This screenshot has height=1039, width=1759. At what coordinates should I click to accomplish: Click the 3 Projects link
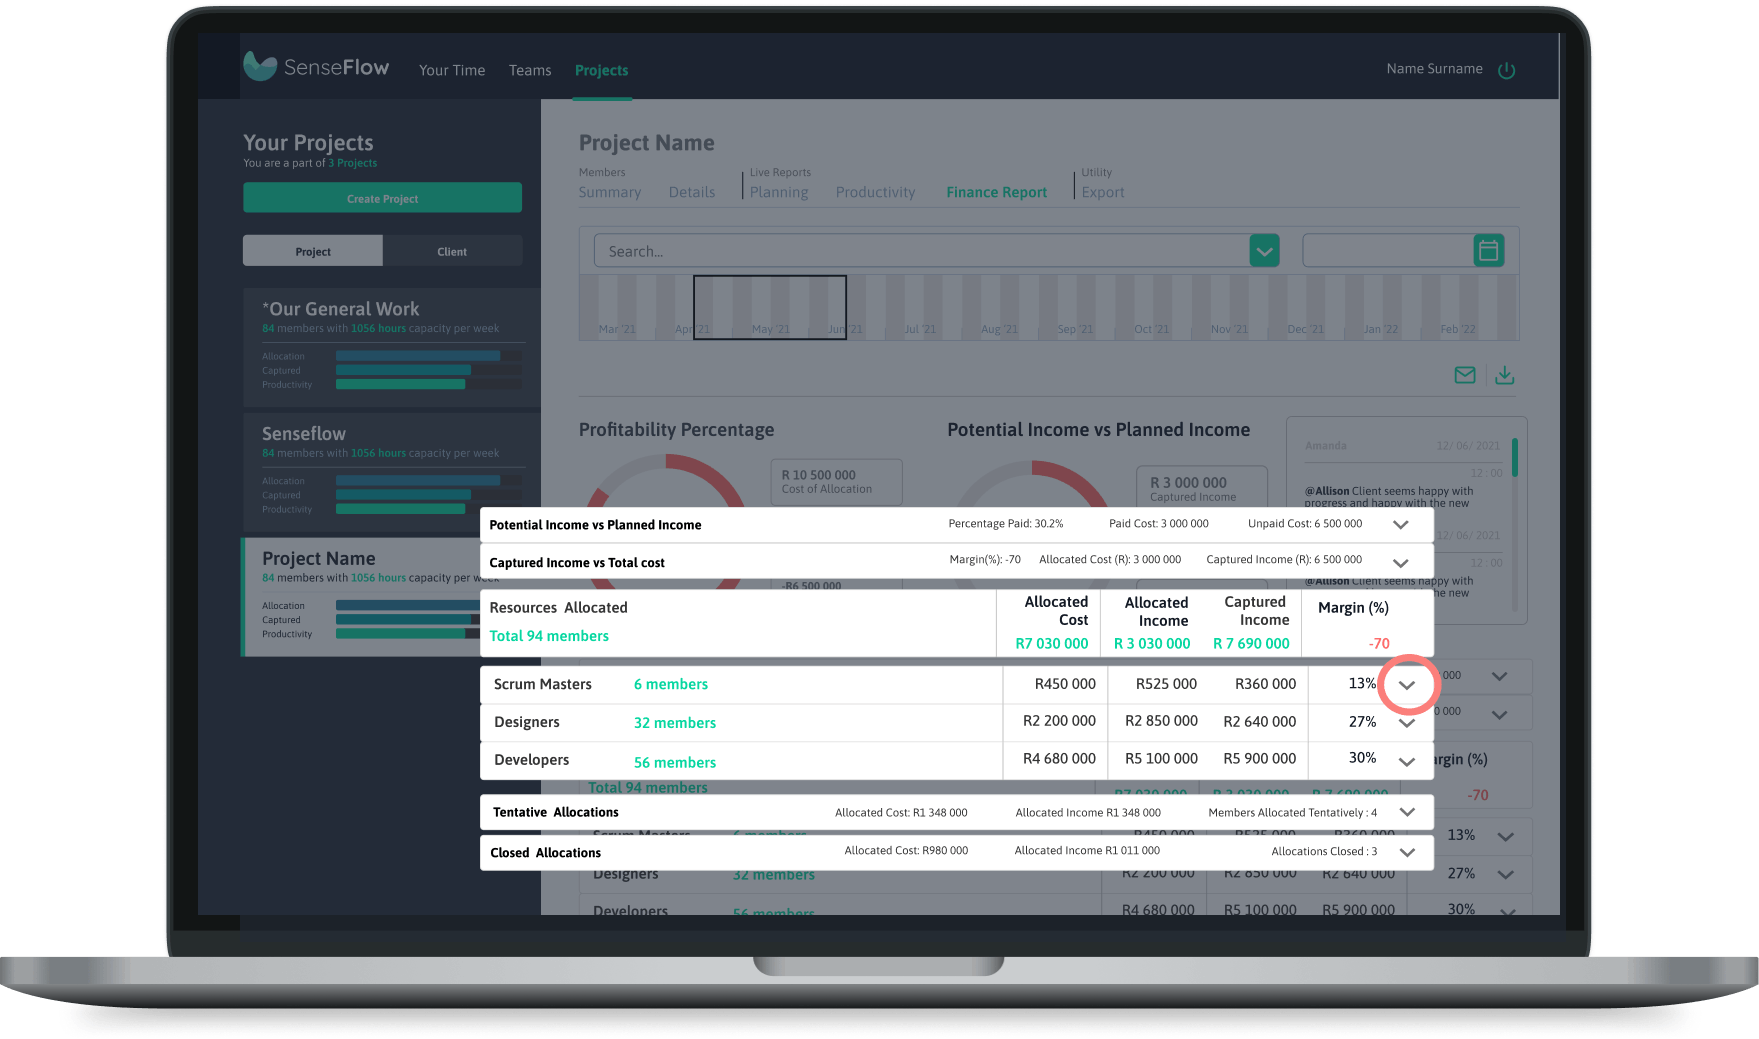click(353, 163)
